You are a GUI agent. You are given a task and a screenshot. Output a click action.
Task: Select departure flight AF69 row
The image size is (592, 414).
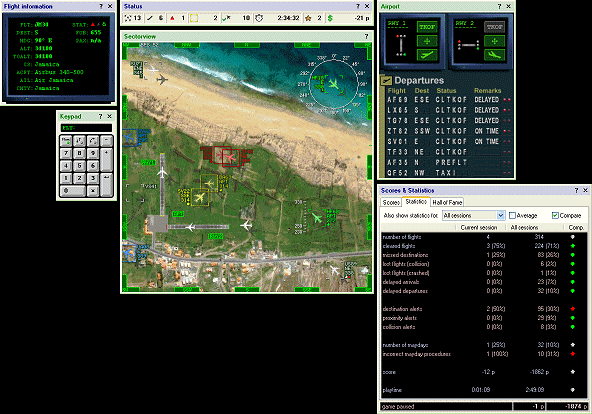449,100
